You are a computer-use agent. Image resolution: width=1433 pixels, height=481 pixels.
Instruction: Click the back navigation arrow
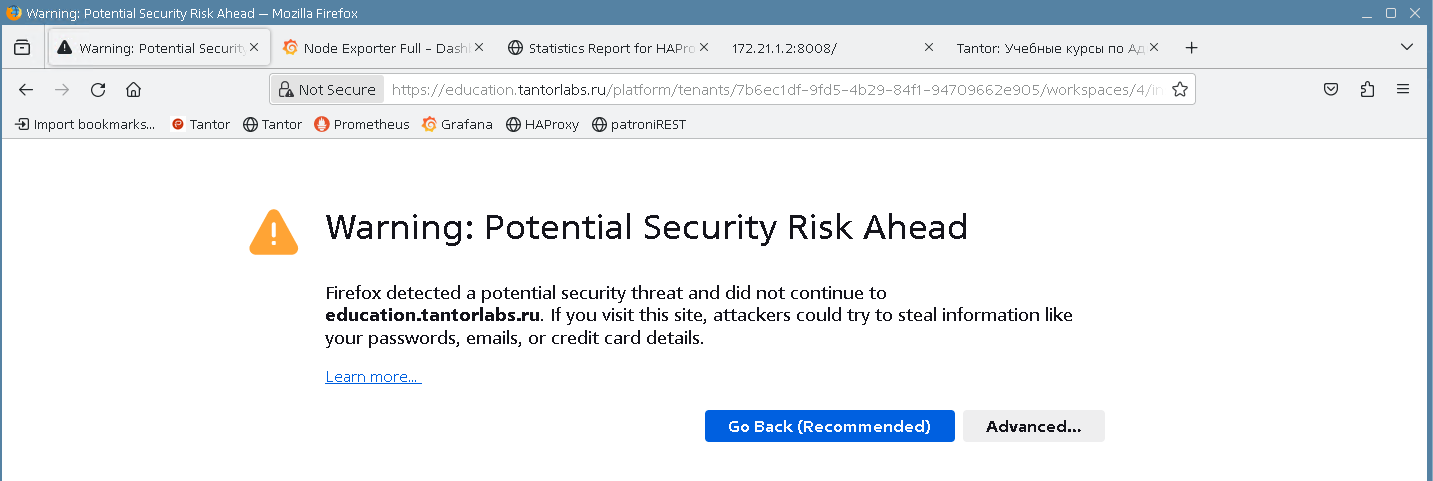26,90
